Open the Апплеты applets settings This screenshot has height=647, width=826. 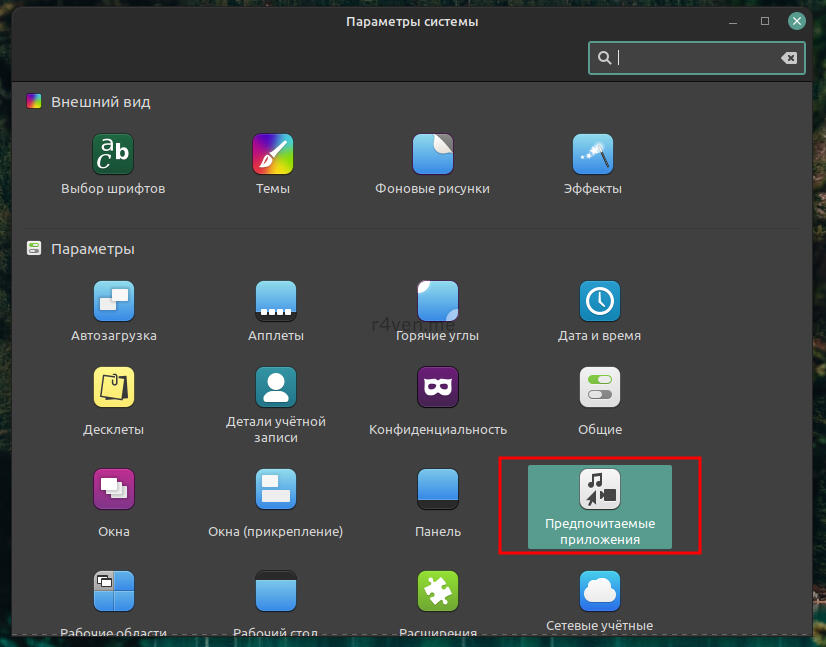point(275,302)
